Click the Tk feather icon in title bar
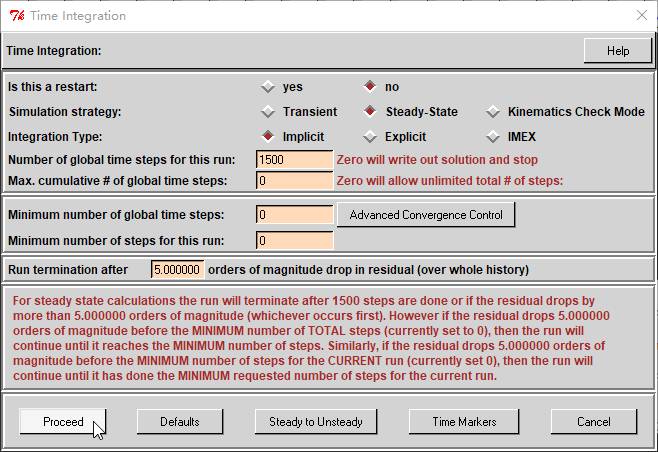The height and width of the screenshot is (452, 658). point(14,15)
